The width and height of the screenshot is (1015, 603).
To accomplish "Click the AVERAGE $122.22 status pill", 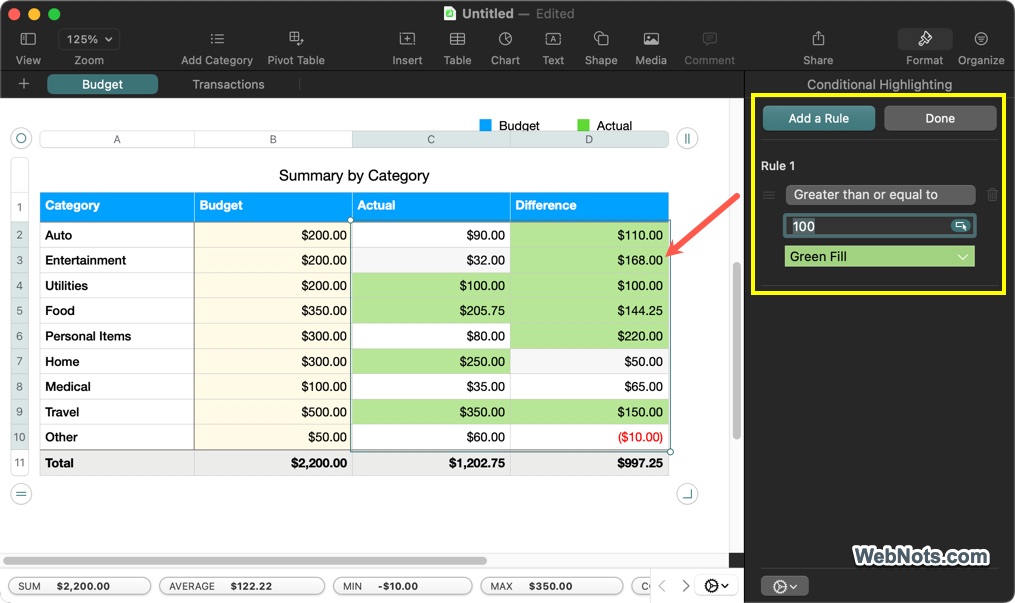I will pyautogui.click(x=242, y=586).
